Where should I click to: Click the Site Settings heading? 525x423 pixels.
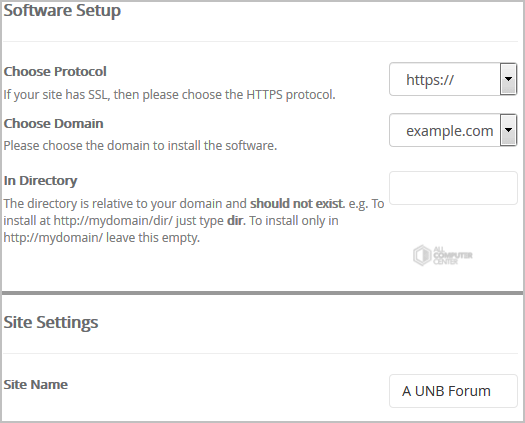click(x=51, y=322)
